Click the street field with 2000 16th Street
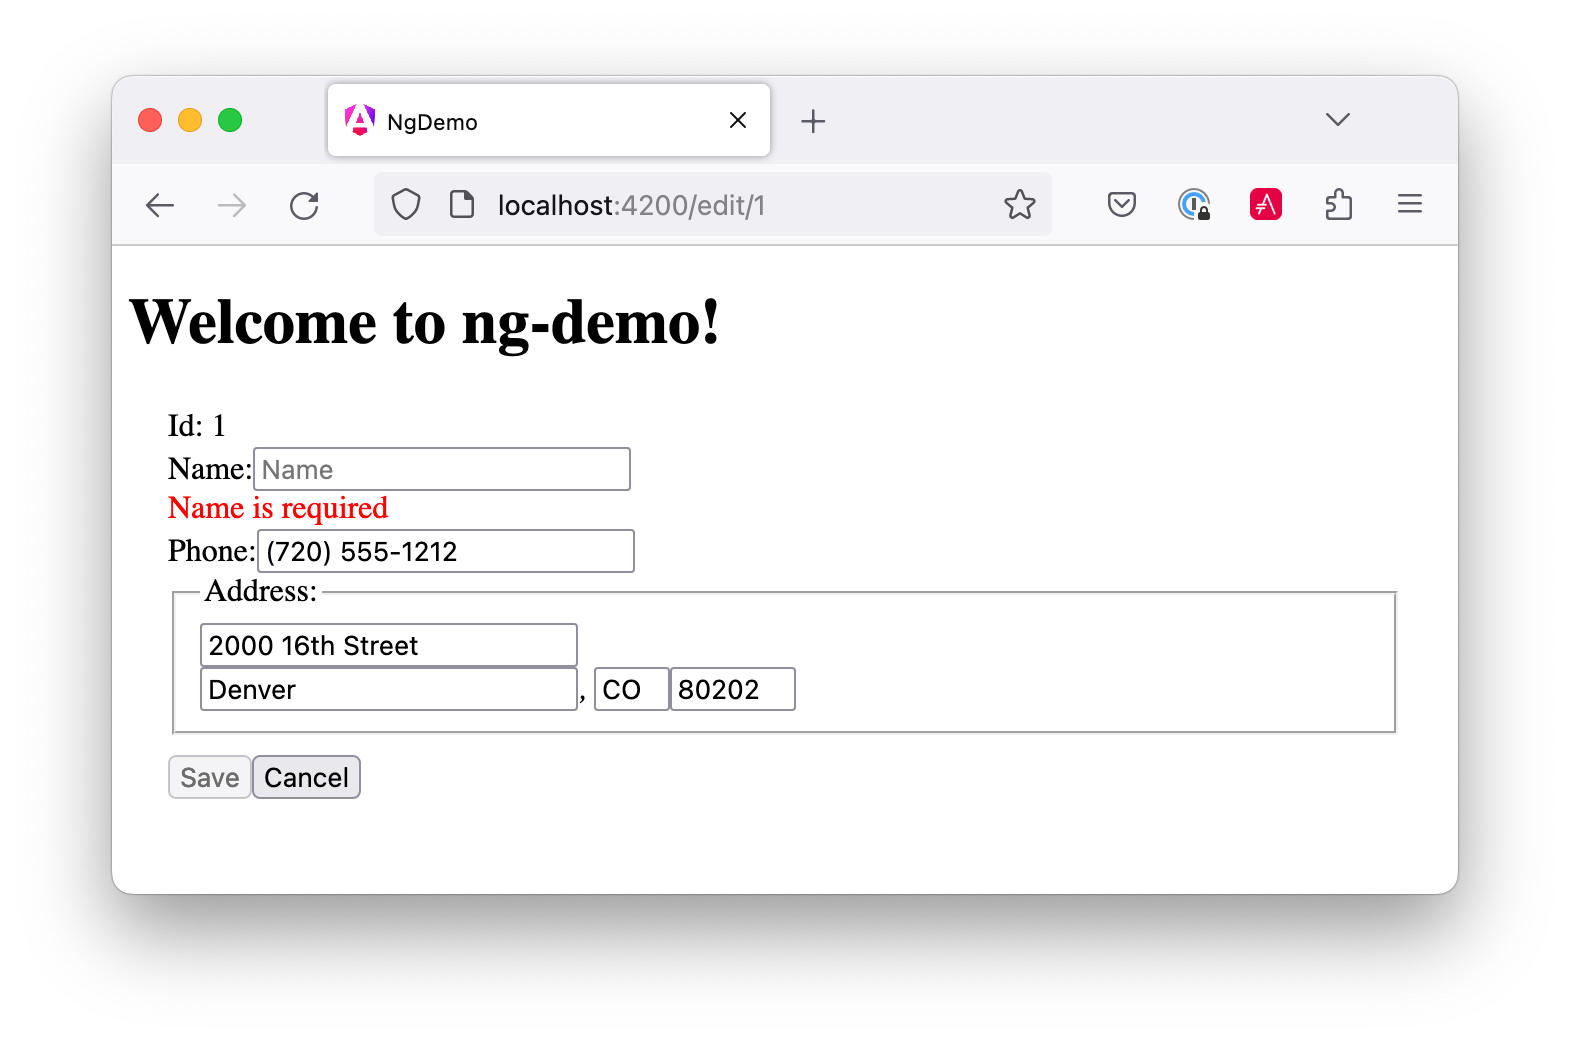The height and width of the screenshot is (1042, 1570). point(389,645)
